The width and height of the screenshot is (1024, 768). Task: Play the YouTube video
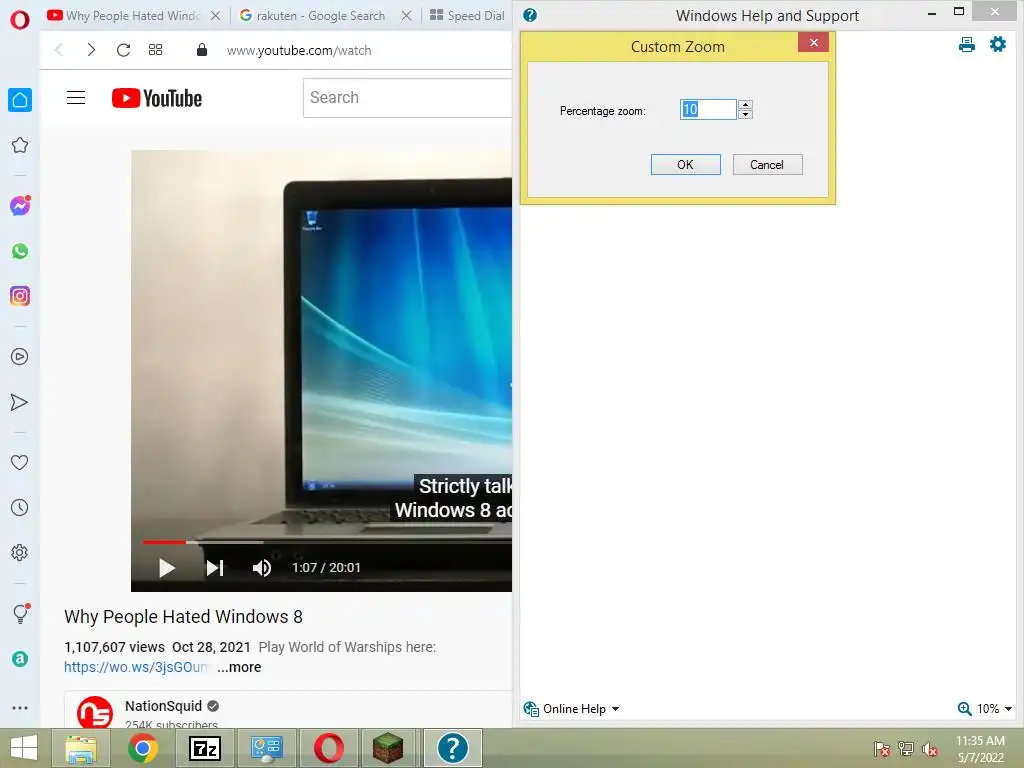(x=167, y=568)
